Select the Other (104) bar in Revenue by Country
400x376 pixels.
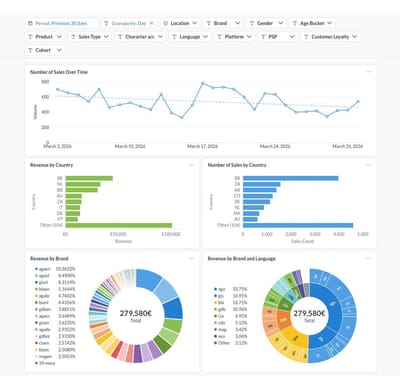click(119, 225)
